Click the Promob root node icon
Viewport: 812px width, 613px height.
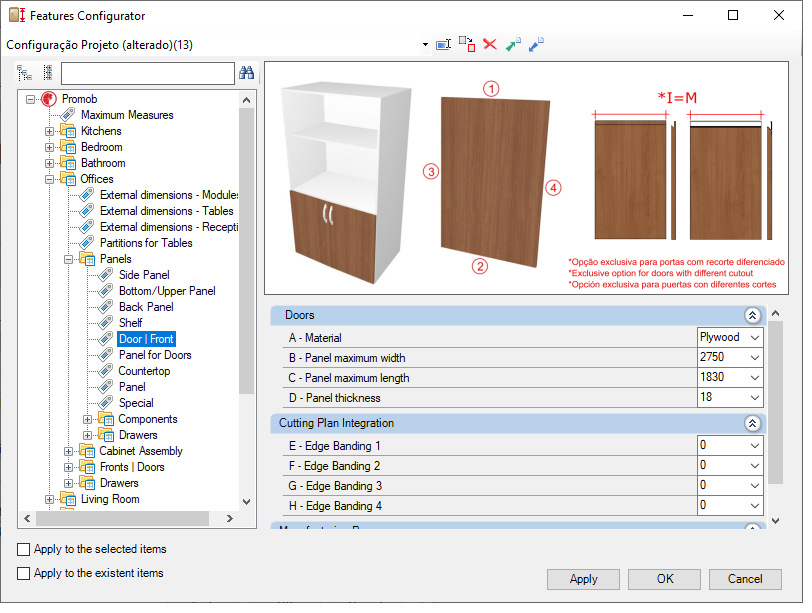point(49,99)
